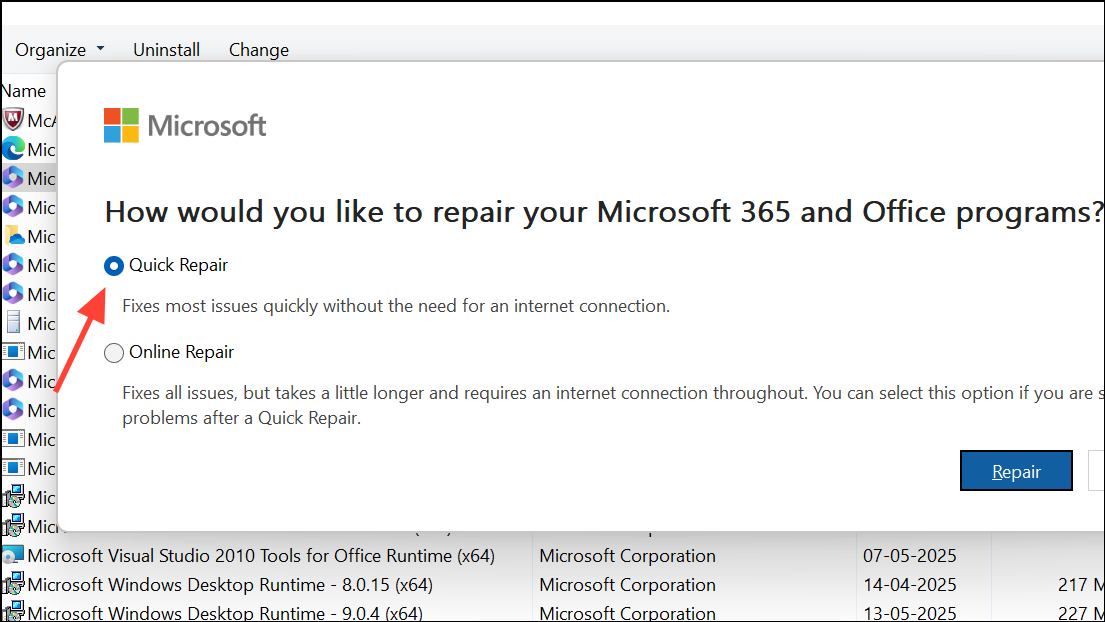Click the Desktop Runtime 9.0.4 installer icon
This screenshot has height=622, width=1105.
tap(13, 613)
